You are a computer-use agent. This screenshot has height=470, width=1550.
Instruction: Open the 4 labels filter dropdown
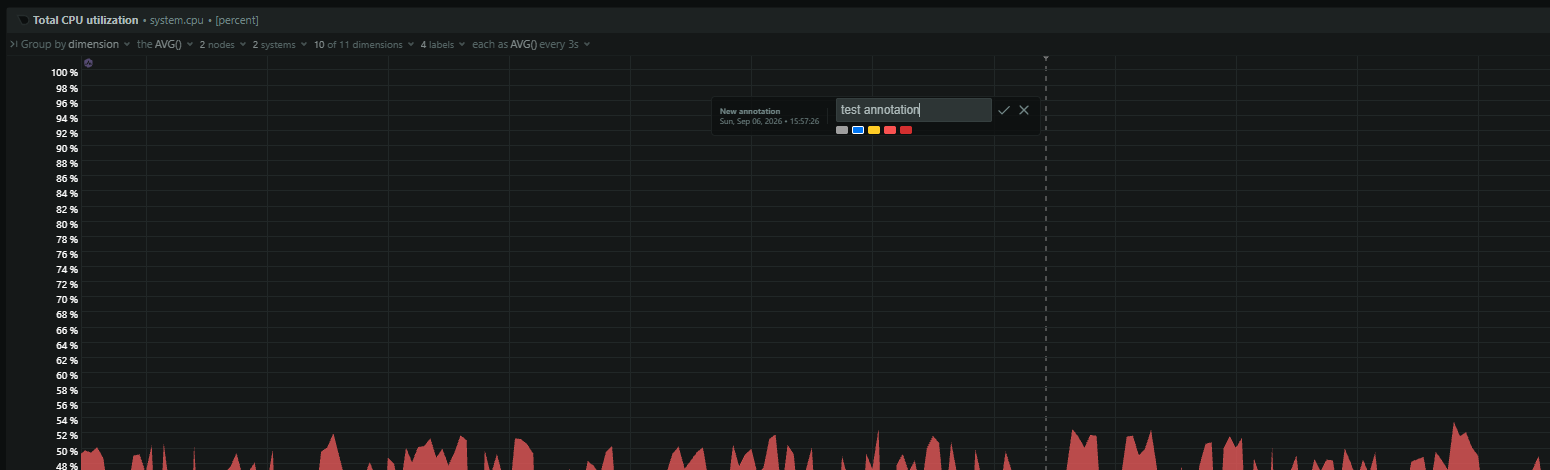click(x=443, y=44)
